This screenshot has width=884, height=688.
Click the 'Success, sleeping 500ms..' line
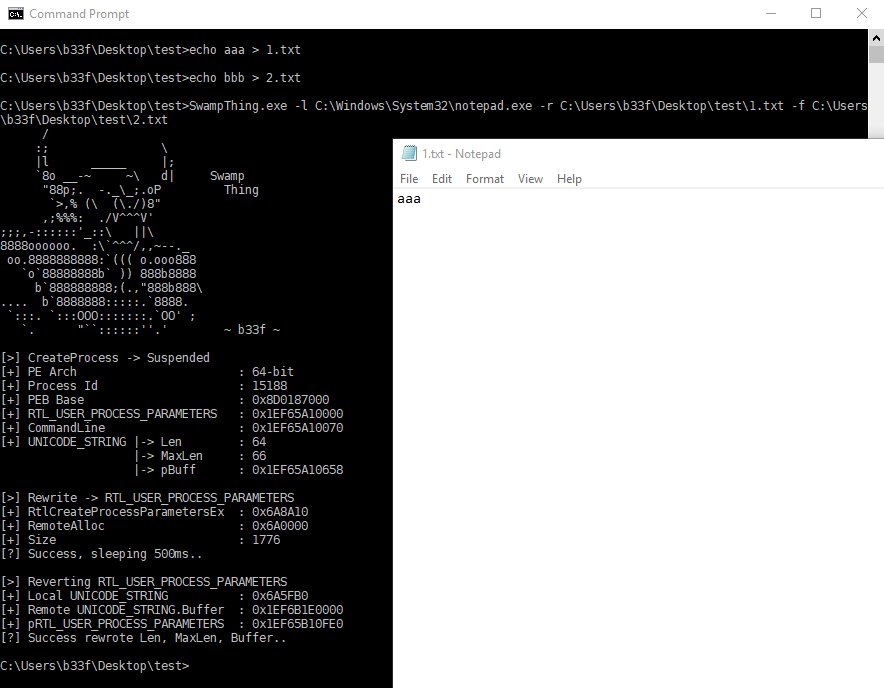pos(101,554)
